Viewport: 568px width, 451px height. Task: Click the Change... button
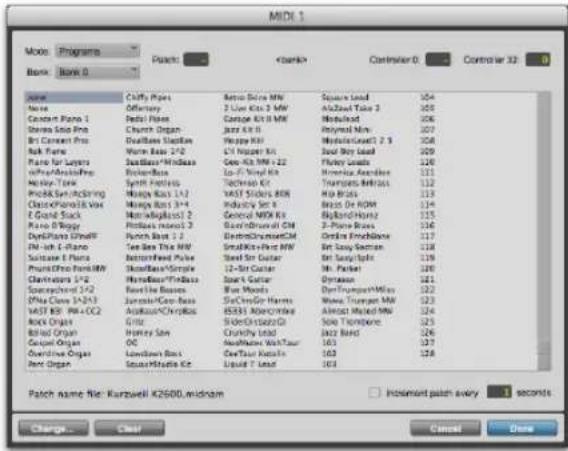coord(53,429)
